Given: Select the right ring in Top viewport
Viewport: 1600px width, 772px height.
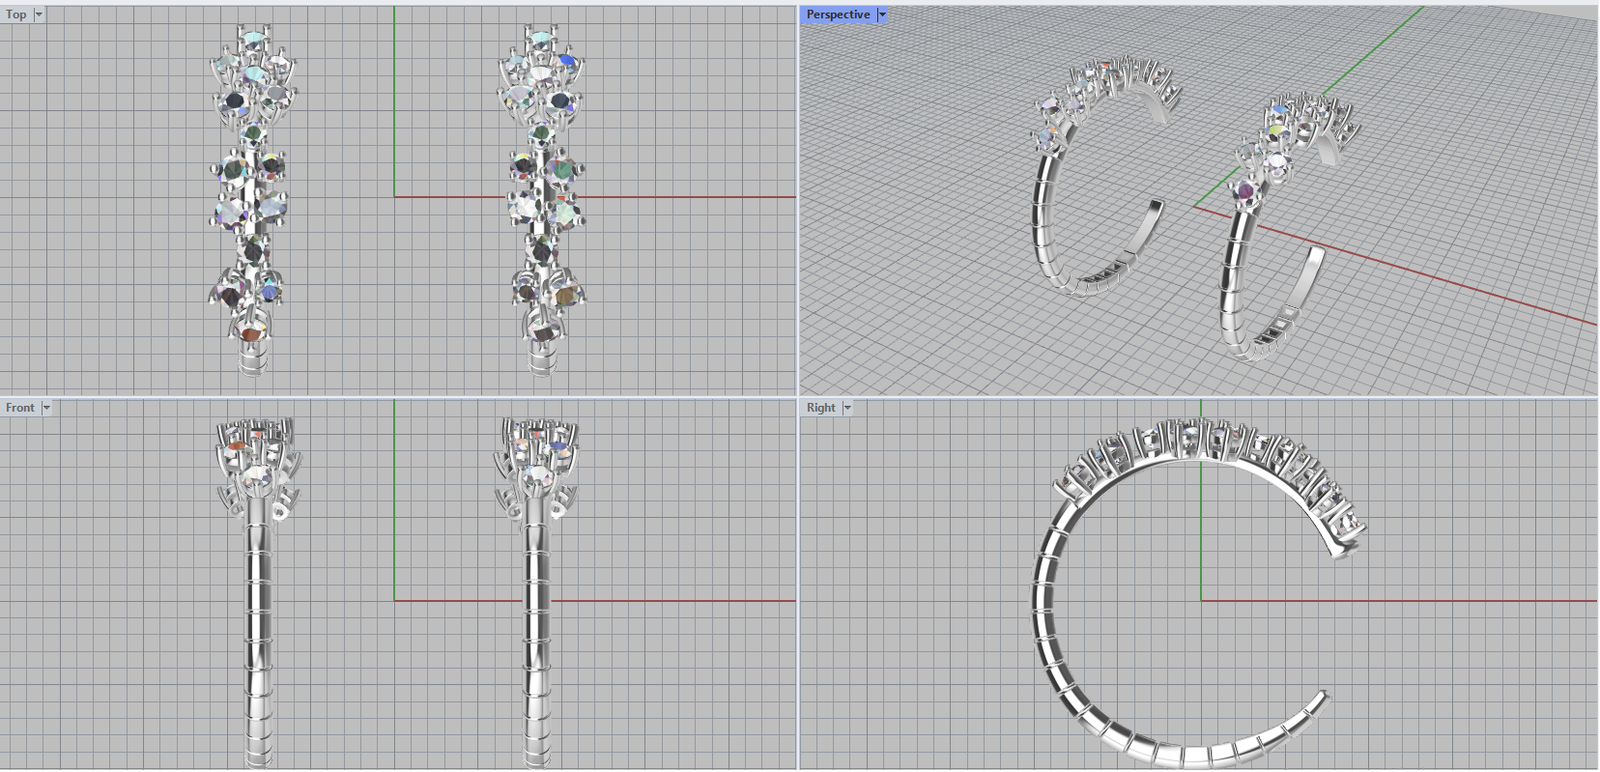Looking at the screenshot, I should 541,200.
